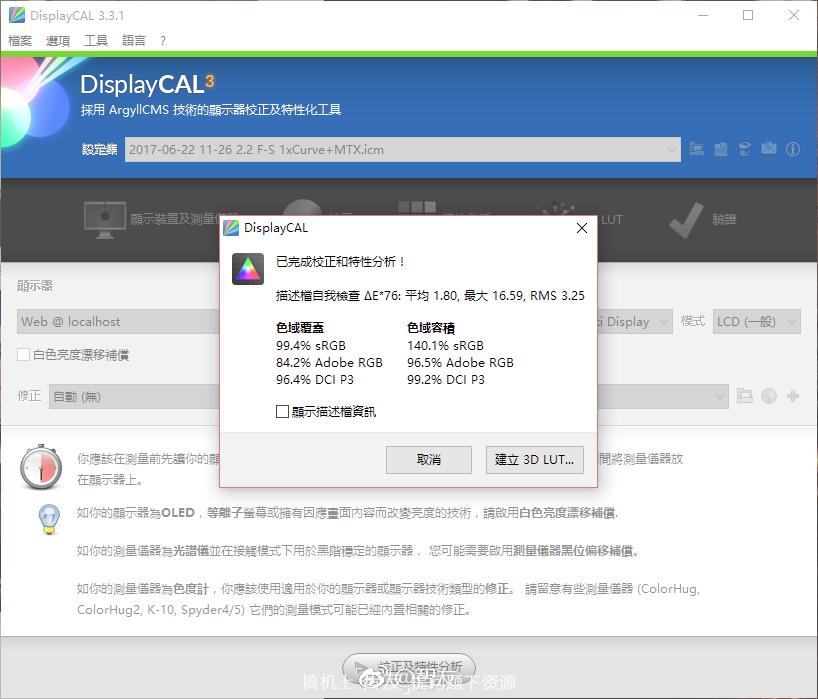The image size is (818, 699).
Task: Click the circled info icon beside settings
Action: [791, 148]
